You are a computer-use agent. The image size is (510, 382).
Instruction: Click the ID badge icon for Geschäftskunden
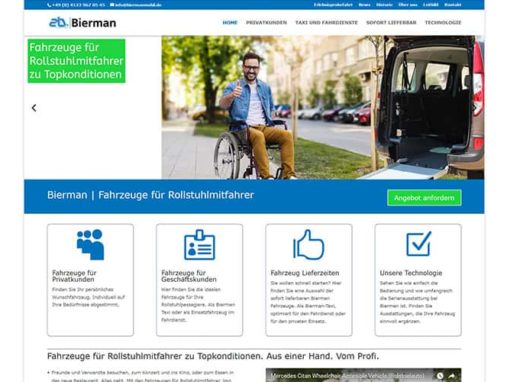[200, 245]
